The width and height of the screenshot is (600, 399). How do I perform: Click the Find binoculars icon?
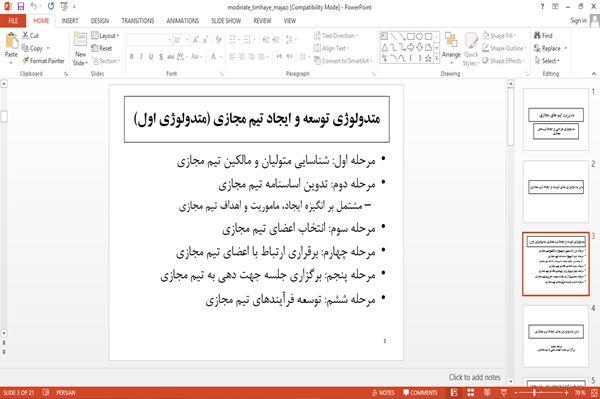tap(538, 35)
